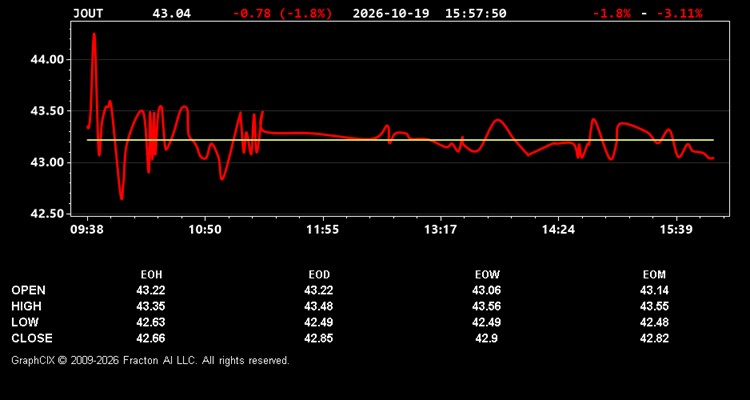The image size is (750, 400).
Task: Click the GraphCIX copyright notice
Action: coord(150,360)
